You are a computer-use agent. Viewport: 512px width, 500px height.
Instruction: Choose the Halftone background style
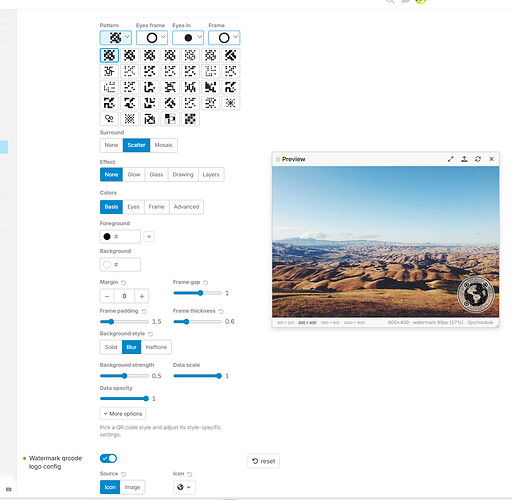click(x=156, y=347)
